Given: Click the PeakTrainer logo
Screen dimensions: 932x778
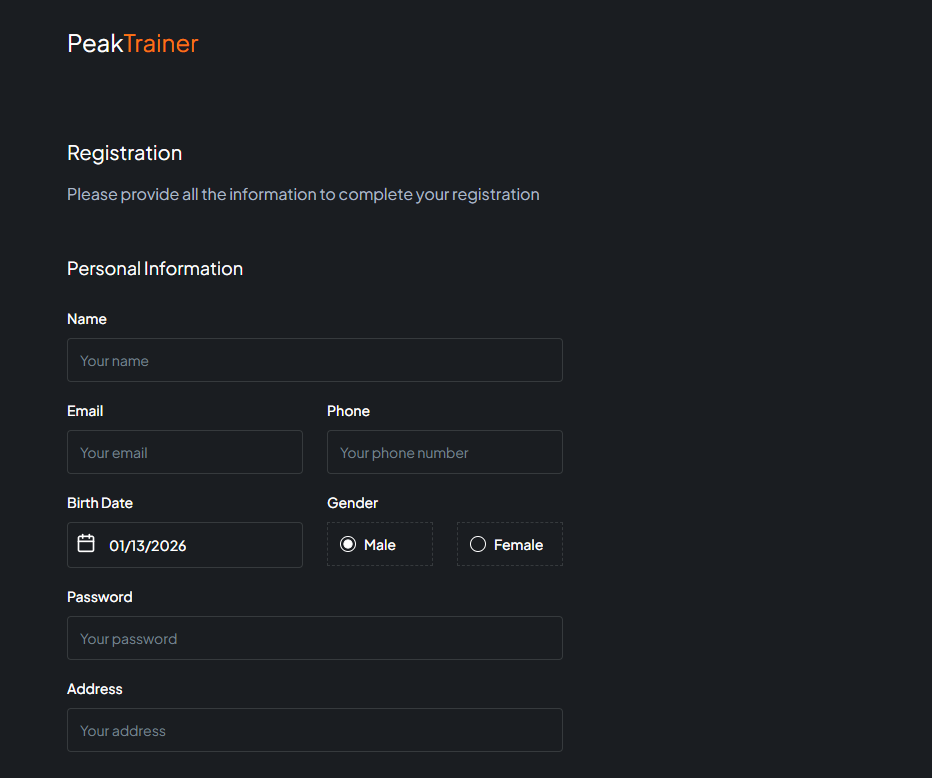Looking at the screenshot, I should point(131,43).
